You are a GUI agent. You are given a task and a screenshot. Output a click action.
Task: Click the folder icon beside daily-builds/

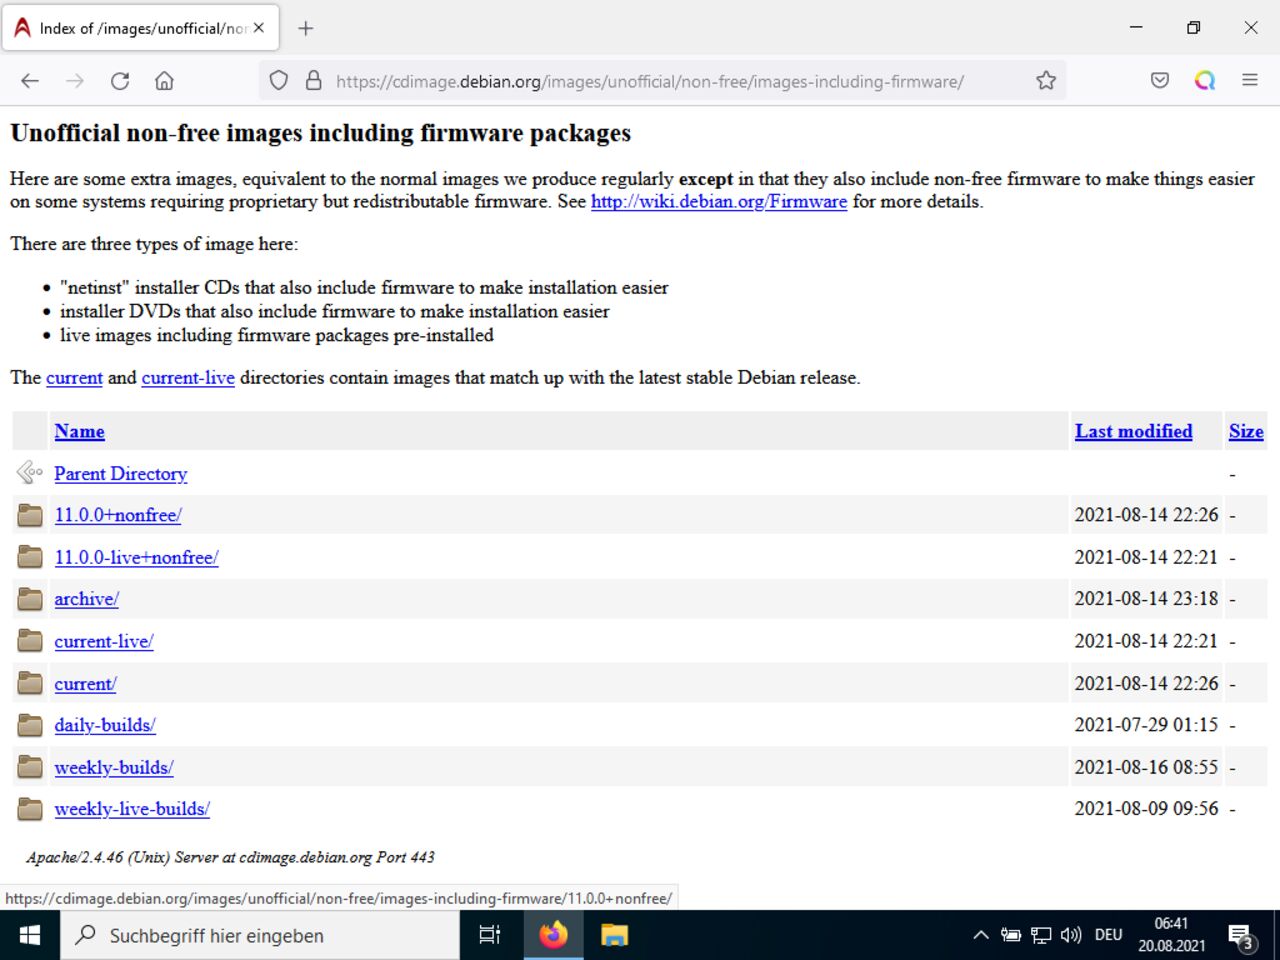pyautogui.click(x=30, y=725)
